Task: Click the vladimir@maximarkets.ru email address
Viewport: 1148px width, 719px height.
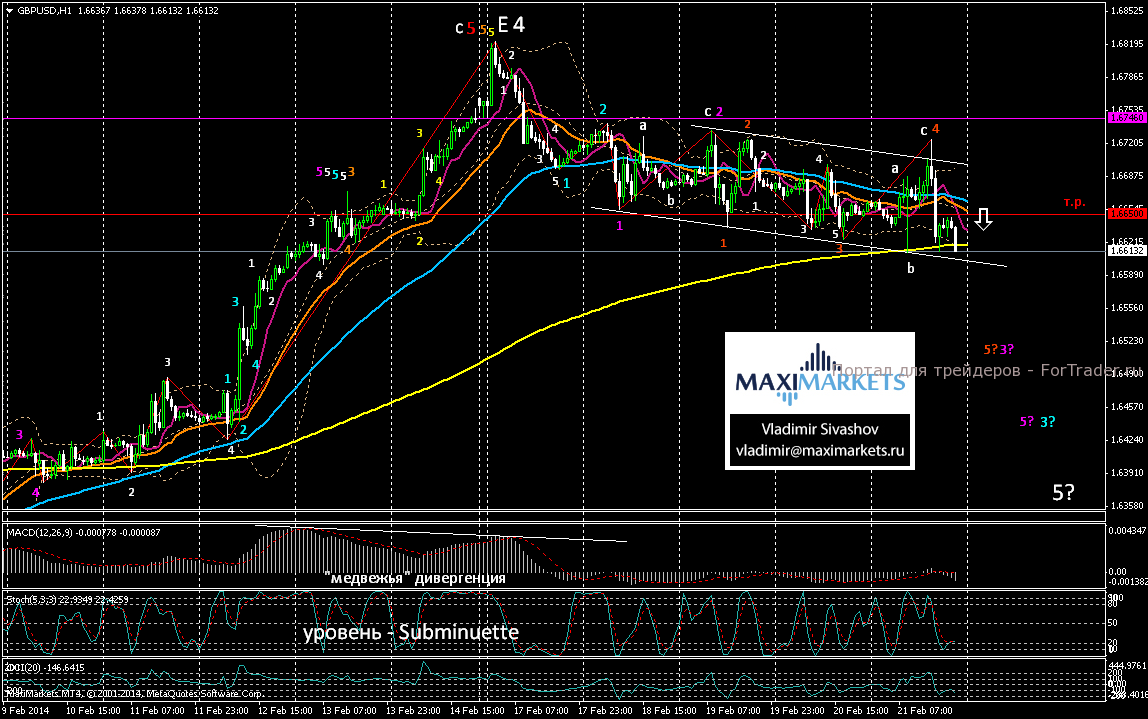Action: click(820, 451)
